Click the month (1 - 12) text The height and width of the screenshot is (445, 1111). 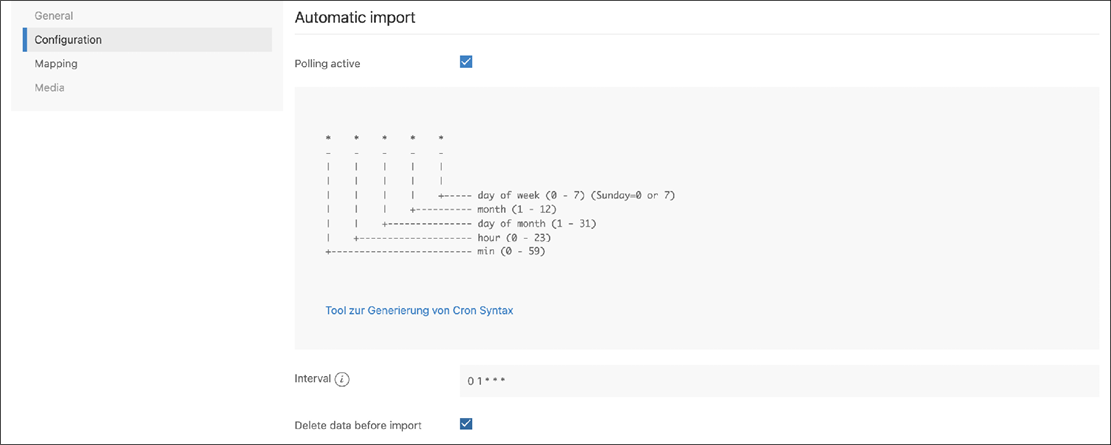point(529,209)
